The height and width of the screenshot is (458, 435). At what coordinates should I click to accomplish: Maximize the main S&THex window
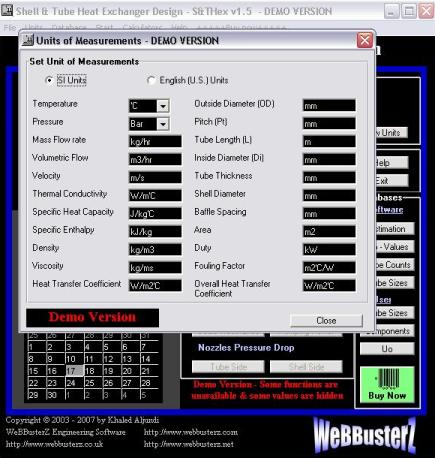(x=409, y=11)
